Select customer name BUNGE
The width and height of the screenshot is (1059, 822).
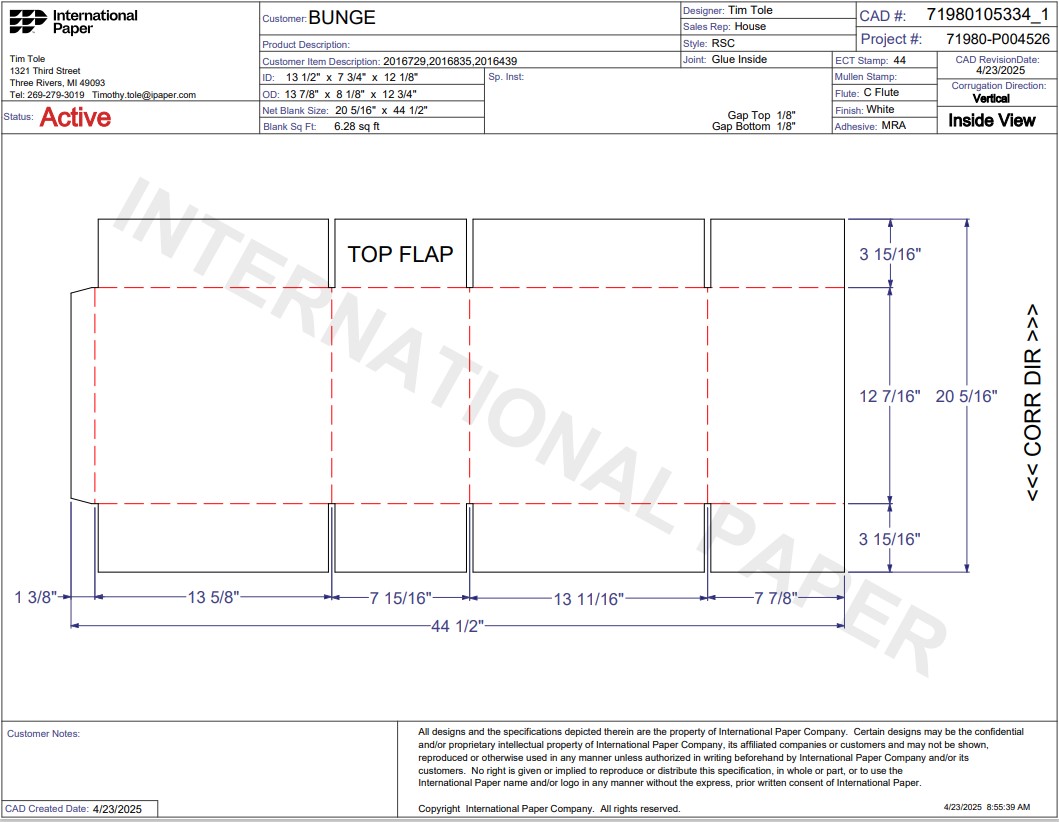pyautogui.click(x=342, y=18)
